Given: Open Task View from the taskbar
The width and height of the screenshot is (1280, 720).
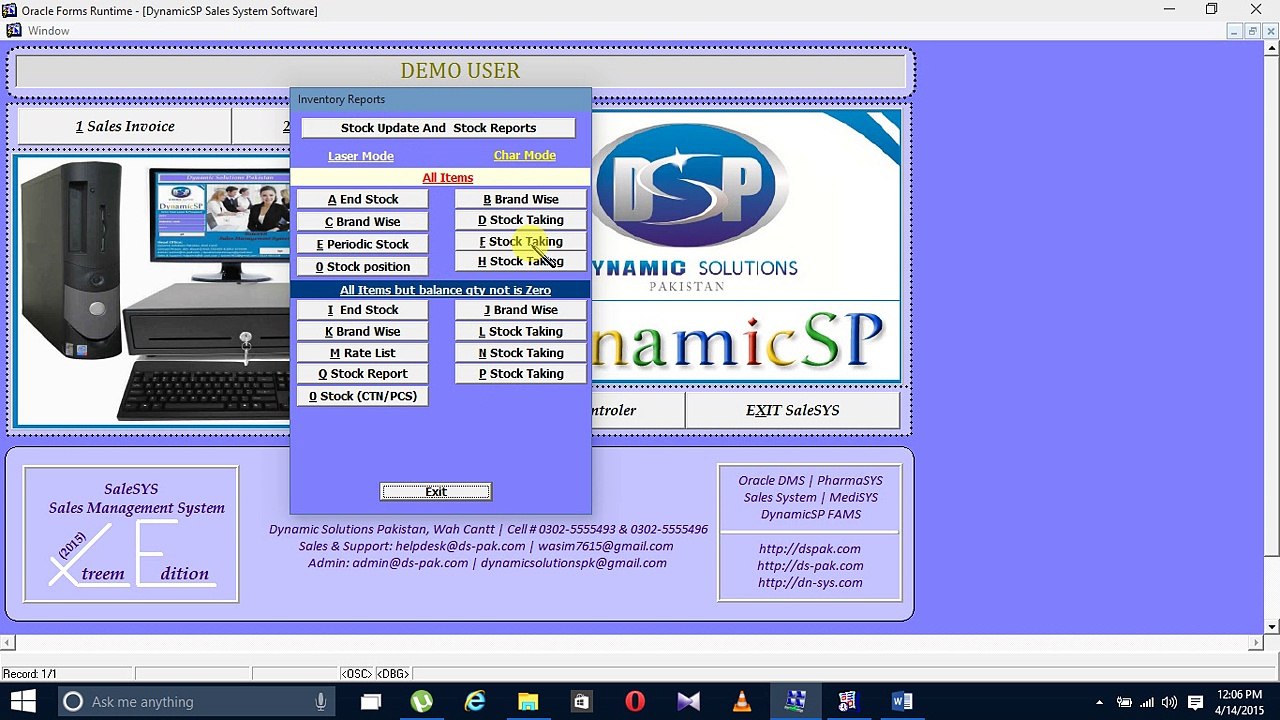Looking at the screenshot, I should point(371,702).
